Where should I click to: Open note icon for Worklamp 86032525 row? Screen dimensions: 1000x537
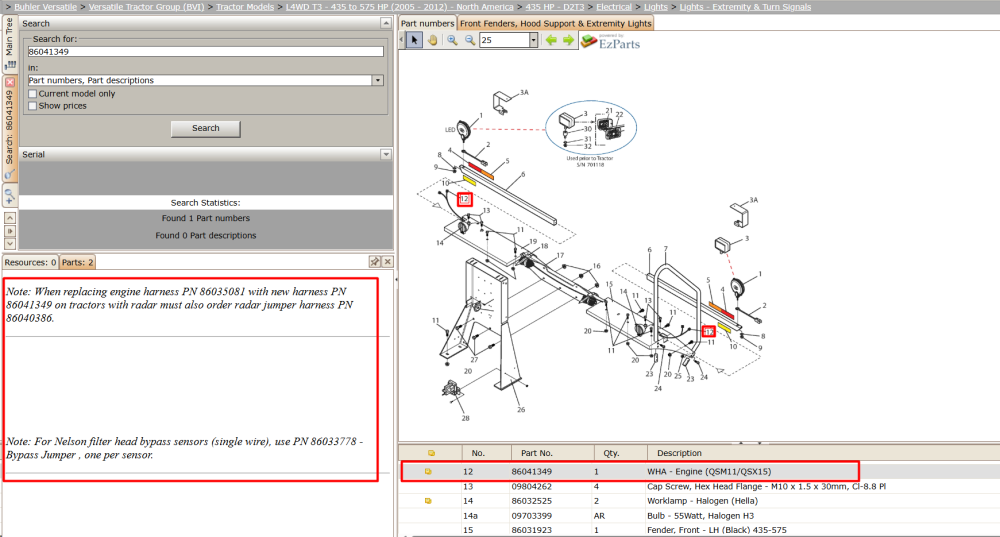coord(429,501)
